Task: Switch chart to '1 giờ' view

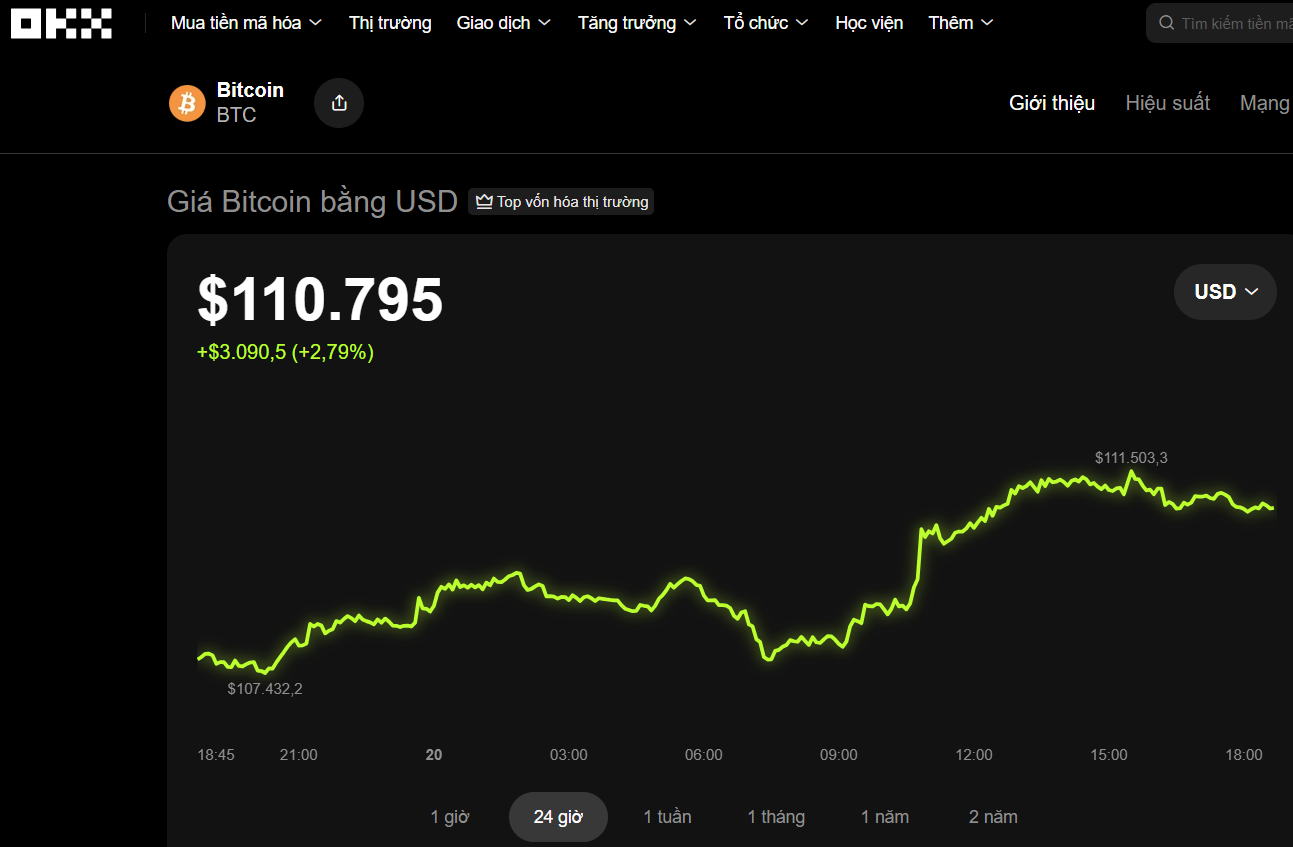Action: pyautogui.click(x=450, y=816)
